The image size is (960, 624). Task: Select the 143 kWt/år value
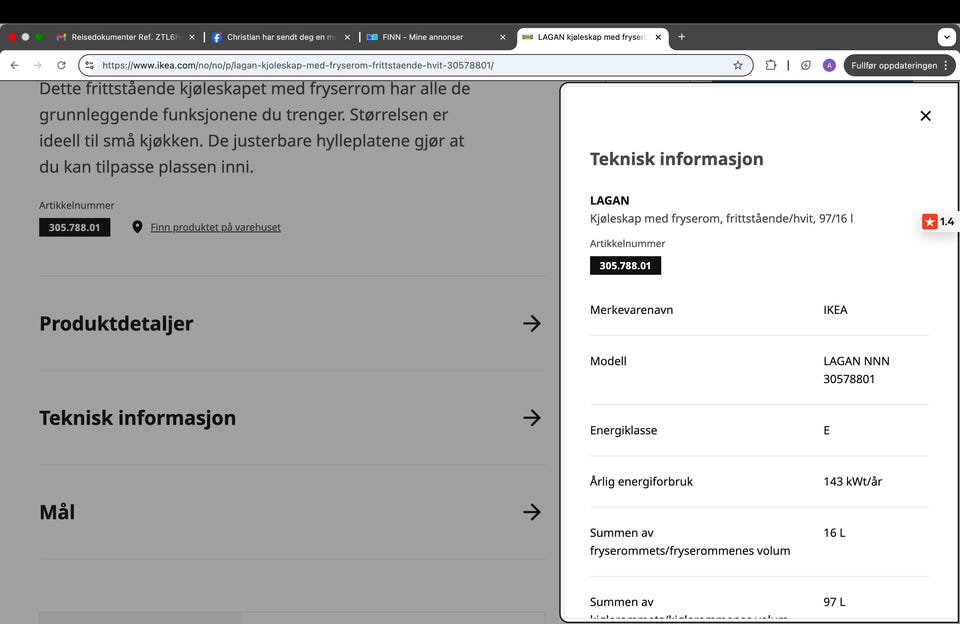(x=852, y=481)
